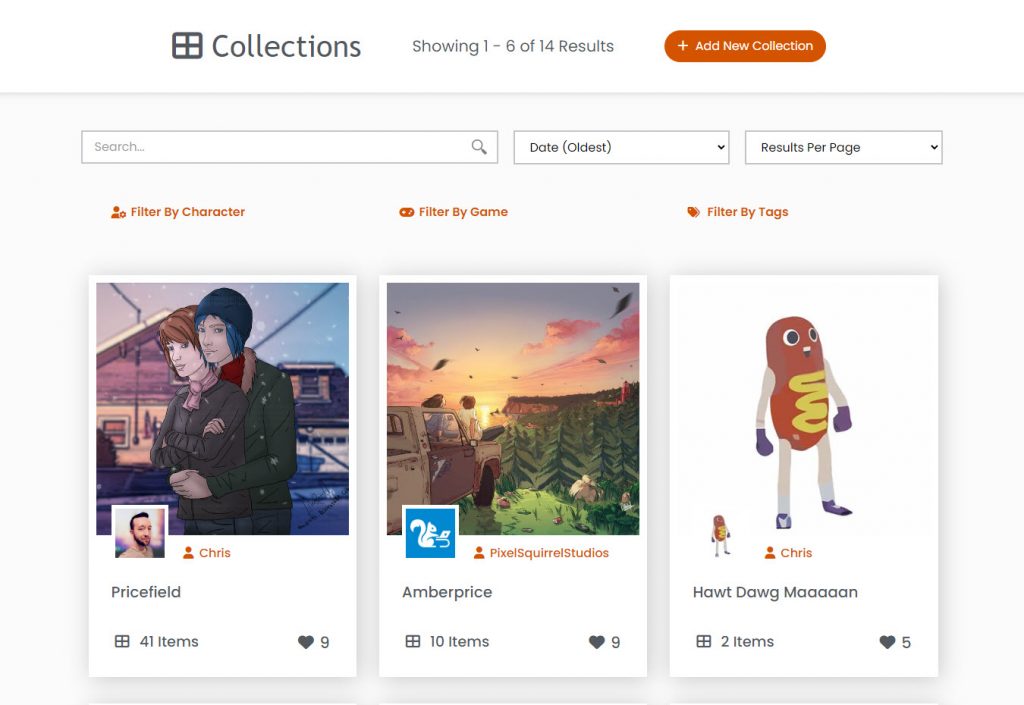Open Chris's profile from the Pricefield card
The width and height of the screenshot is (1024, 705).
click(x=213, y=552)
